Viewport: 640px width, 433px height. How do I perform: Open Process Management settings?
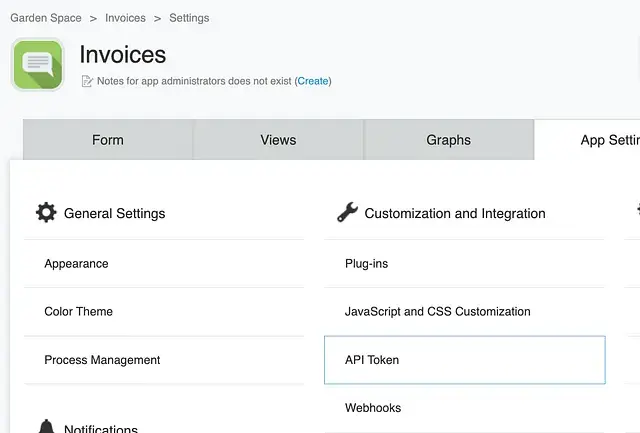point(102,360)
